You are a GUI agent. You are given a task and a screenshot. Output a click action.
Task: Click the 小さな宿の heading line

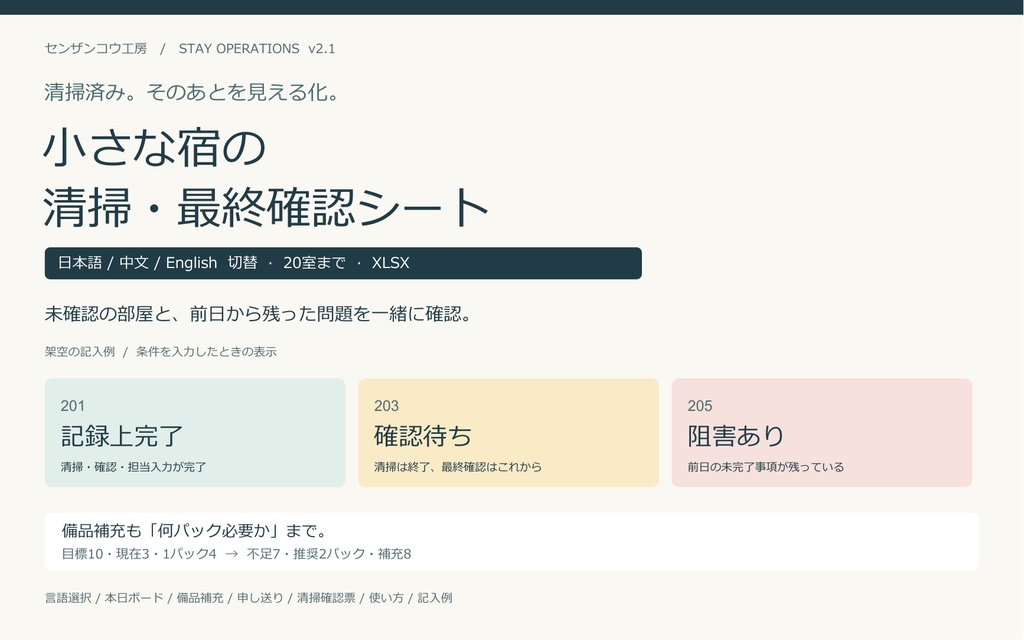point(155,147)
